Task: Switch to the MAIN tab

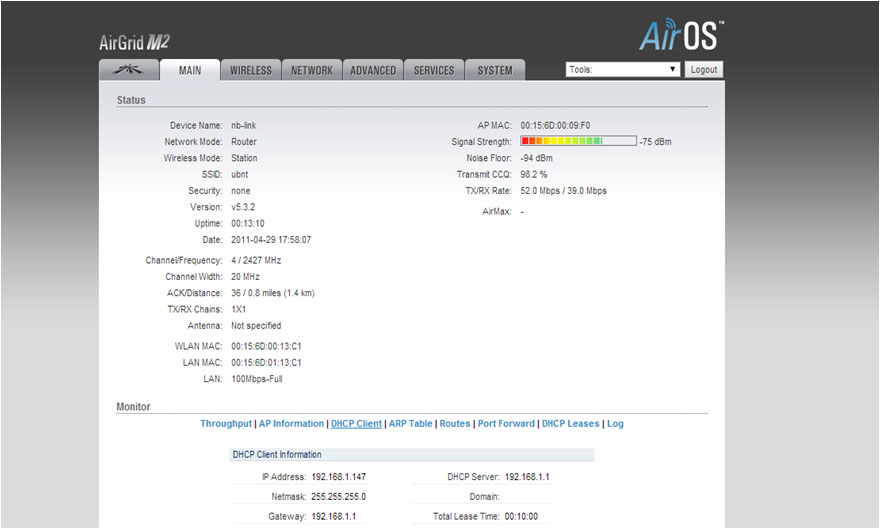Action: coord(190,70)
